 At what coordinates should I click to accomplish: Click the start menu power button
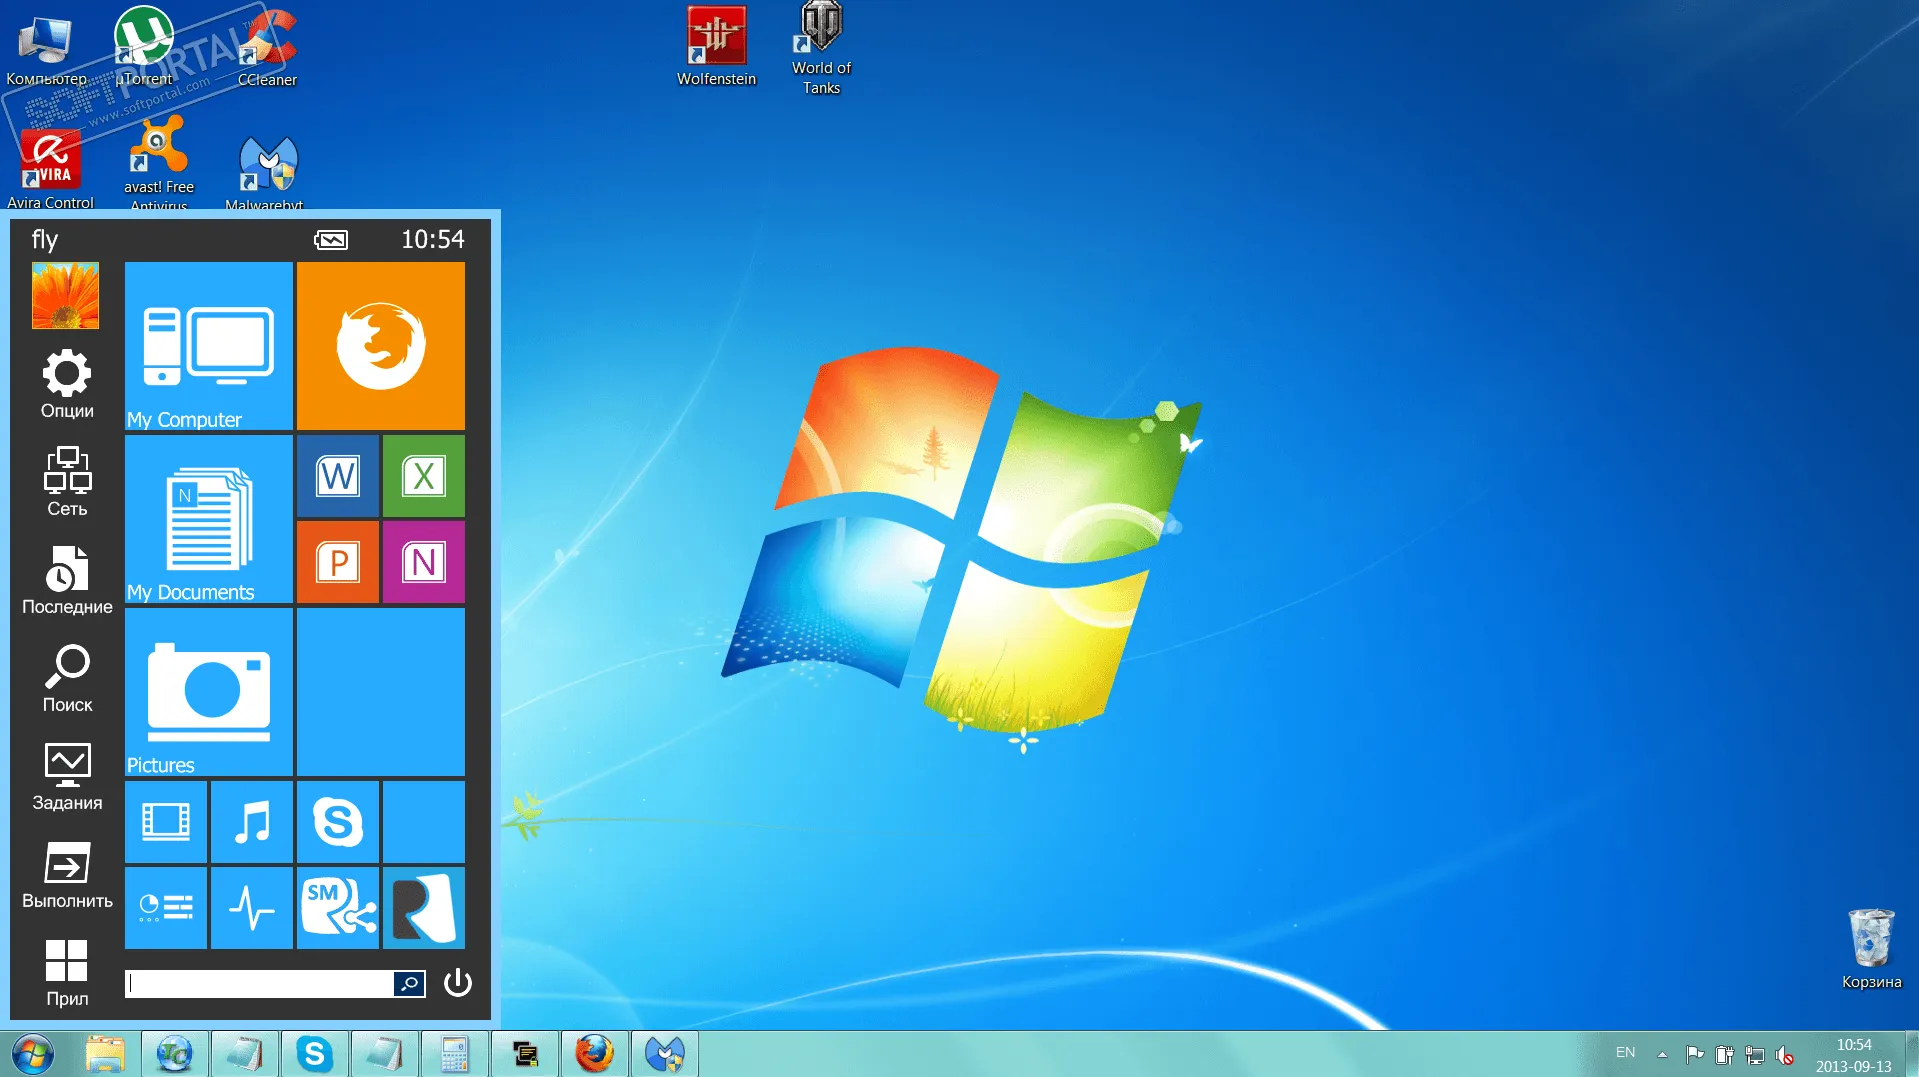[x=458, y=983]
